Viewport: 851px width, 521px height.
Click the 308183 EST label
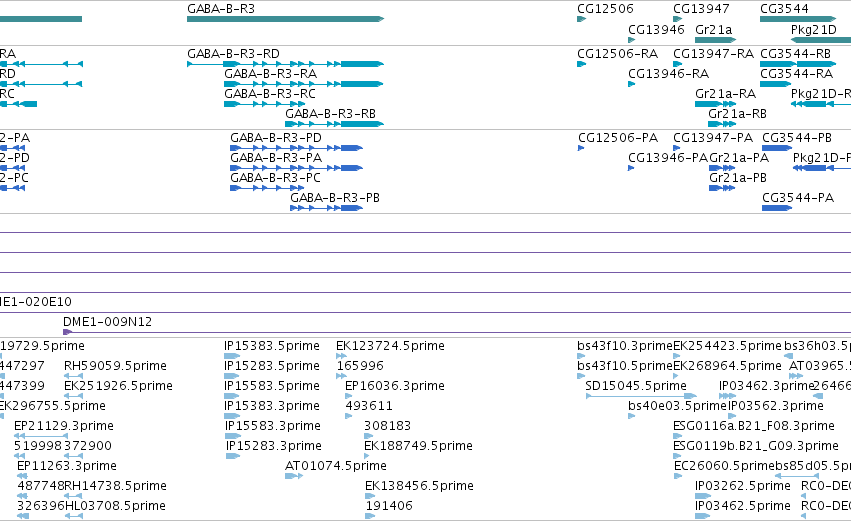click(388, 426)
